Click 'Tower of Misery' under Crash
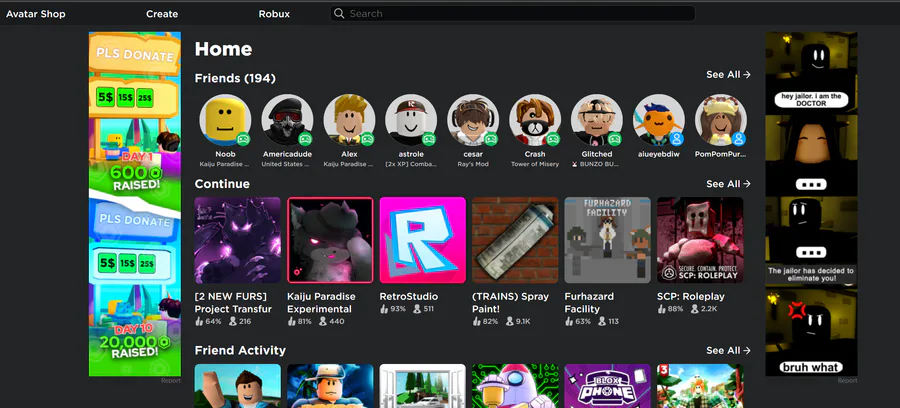The width and height of the screenshot is (900, 408). [x=535, y=164]
